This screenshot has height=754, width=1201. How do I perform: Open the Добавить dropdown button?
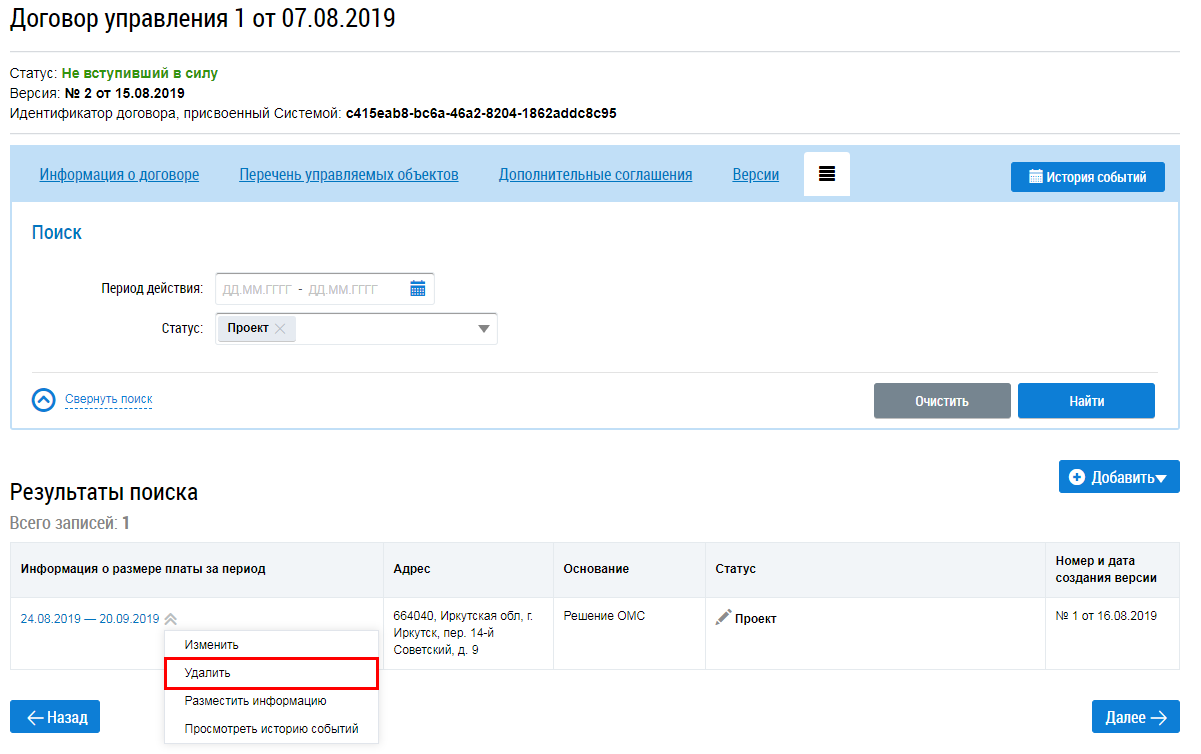coord(1119,477)
